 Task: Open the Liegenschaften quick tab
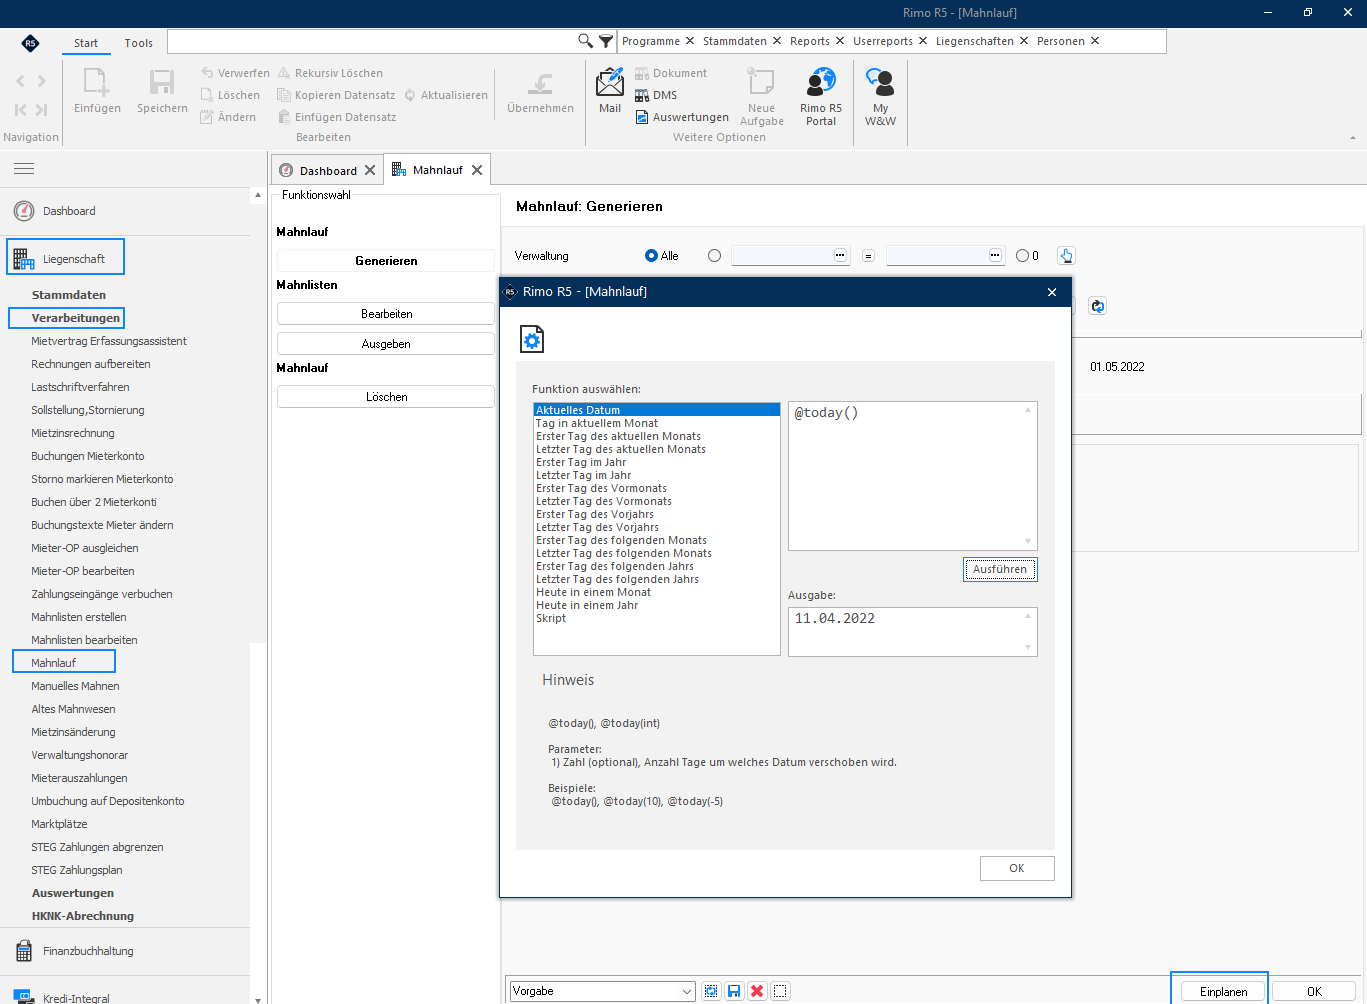[x=975, y=41]
